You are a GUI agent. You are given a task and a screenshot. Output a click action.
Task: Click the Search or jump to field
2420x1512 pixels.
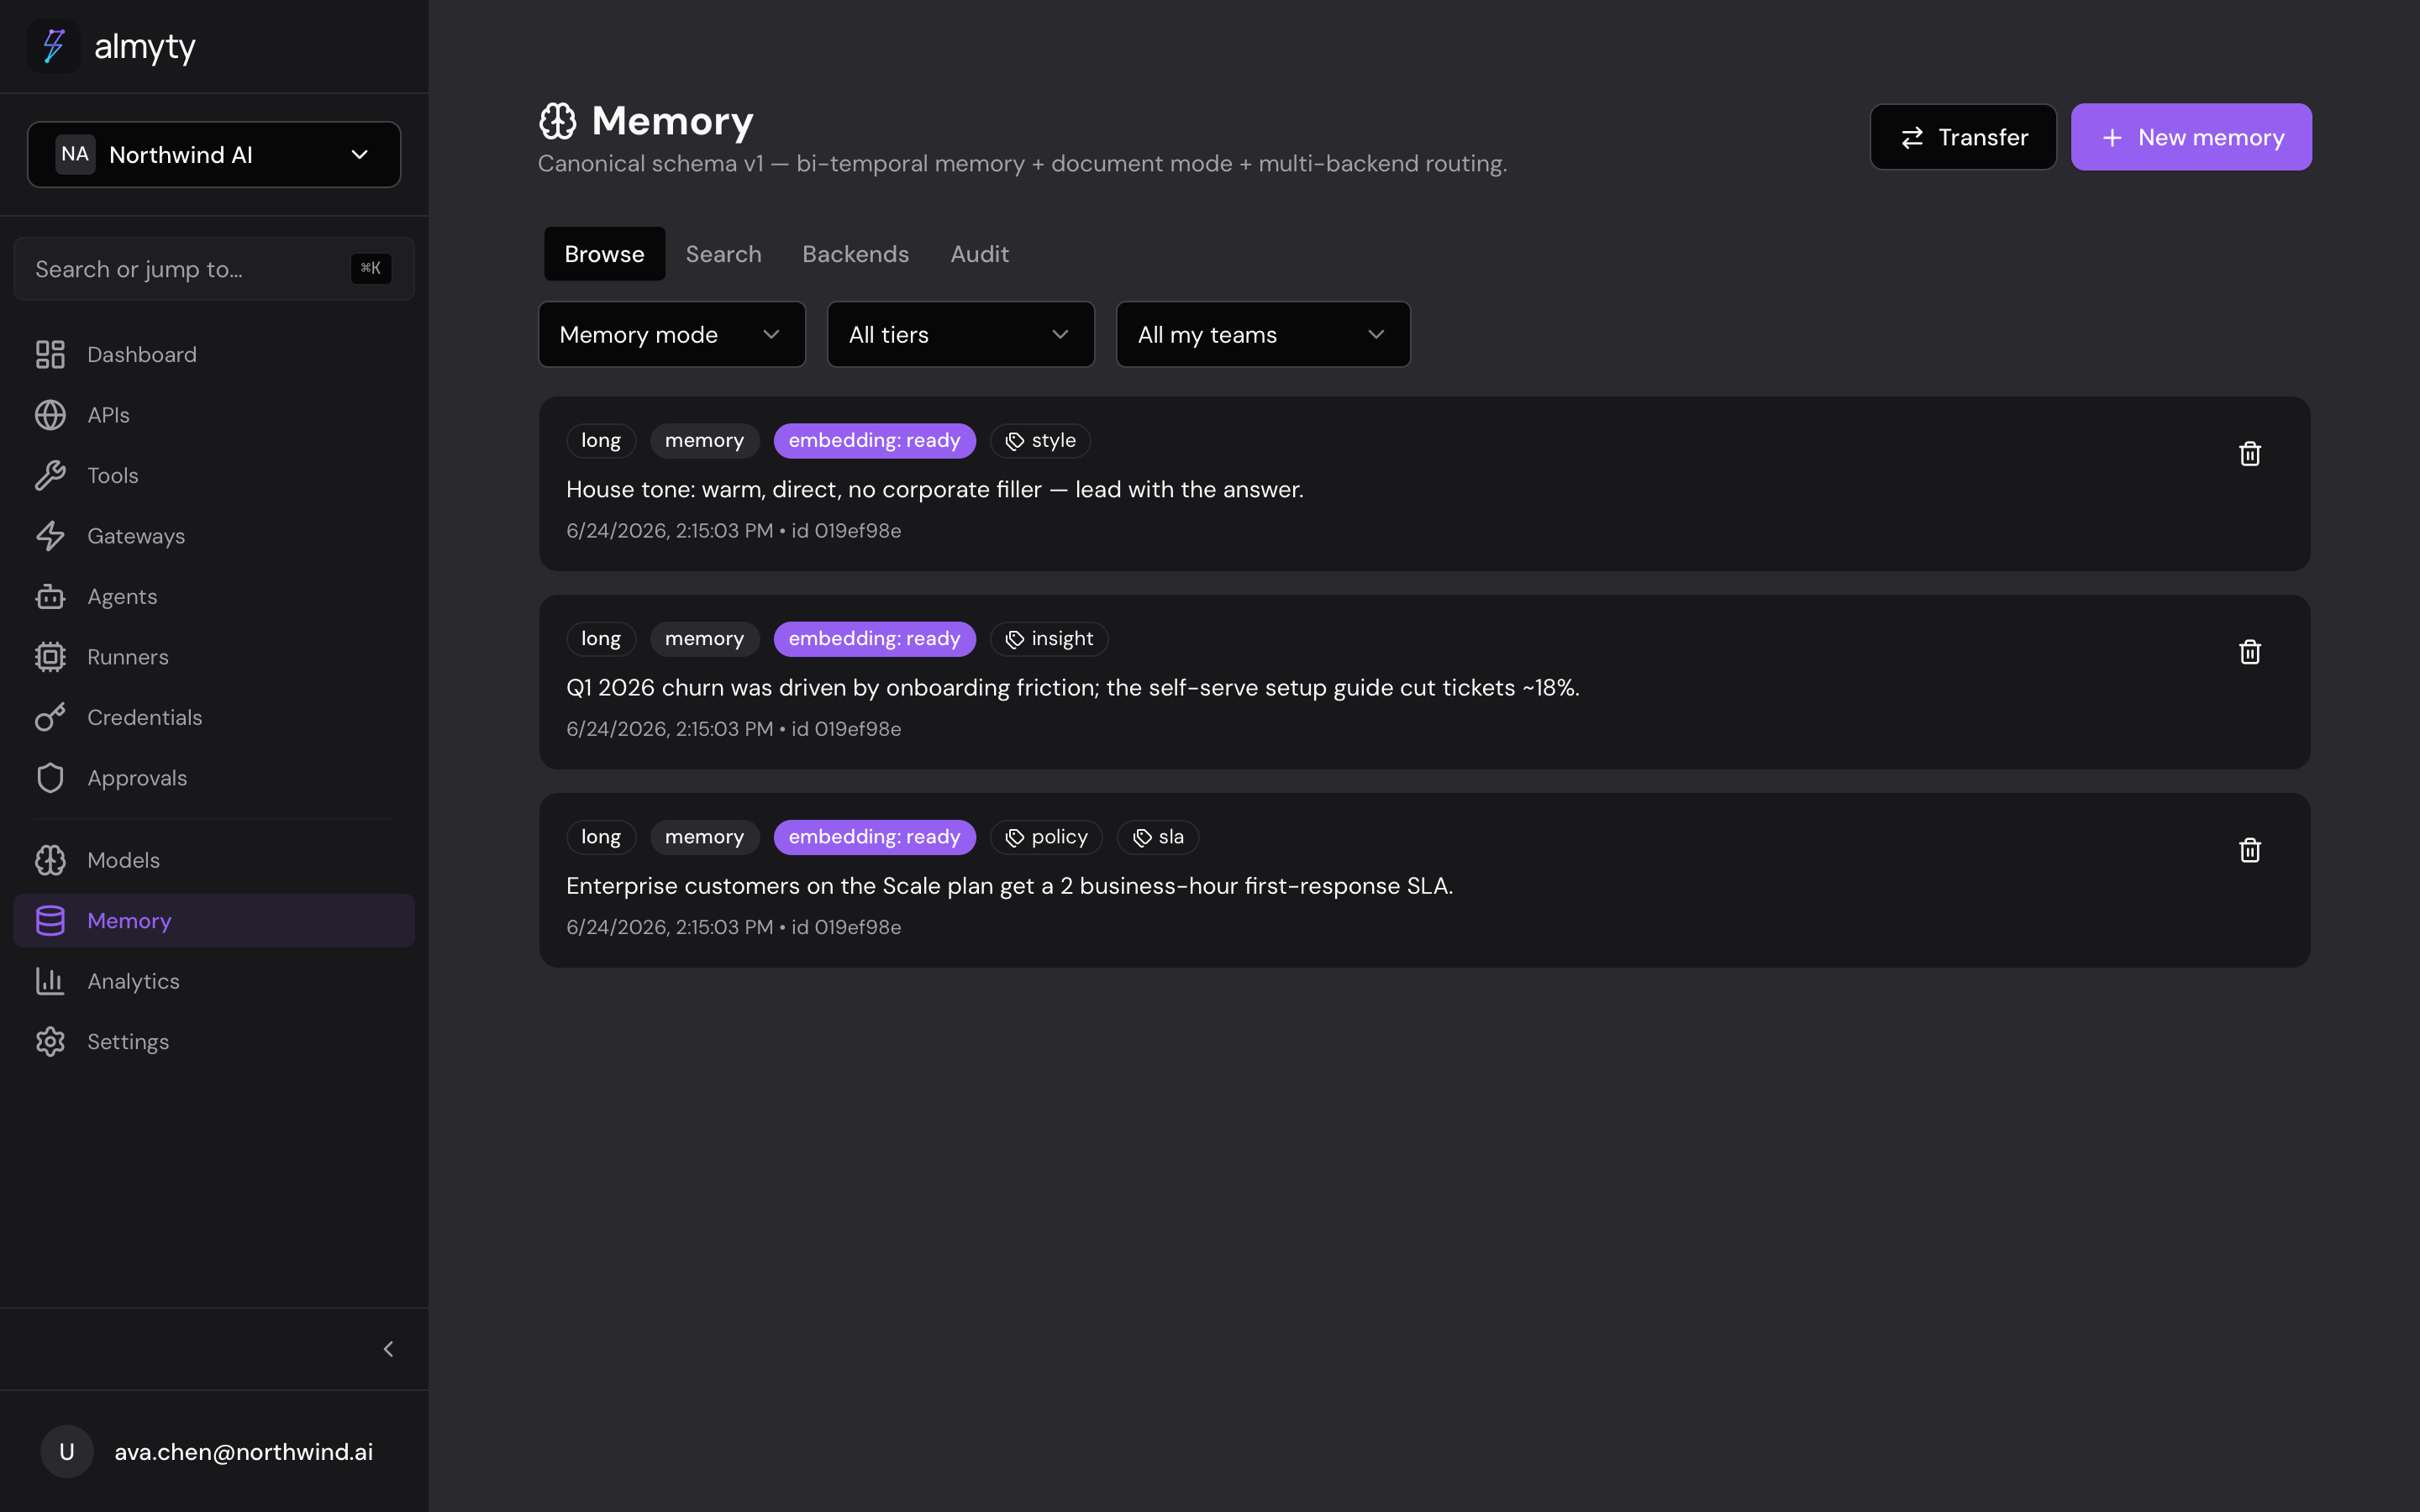[x=214, y=269]
